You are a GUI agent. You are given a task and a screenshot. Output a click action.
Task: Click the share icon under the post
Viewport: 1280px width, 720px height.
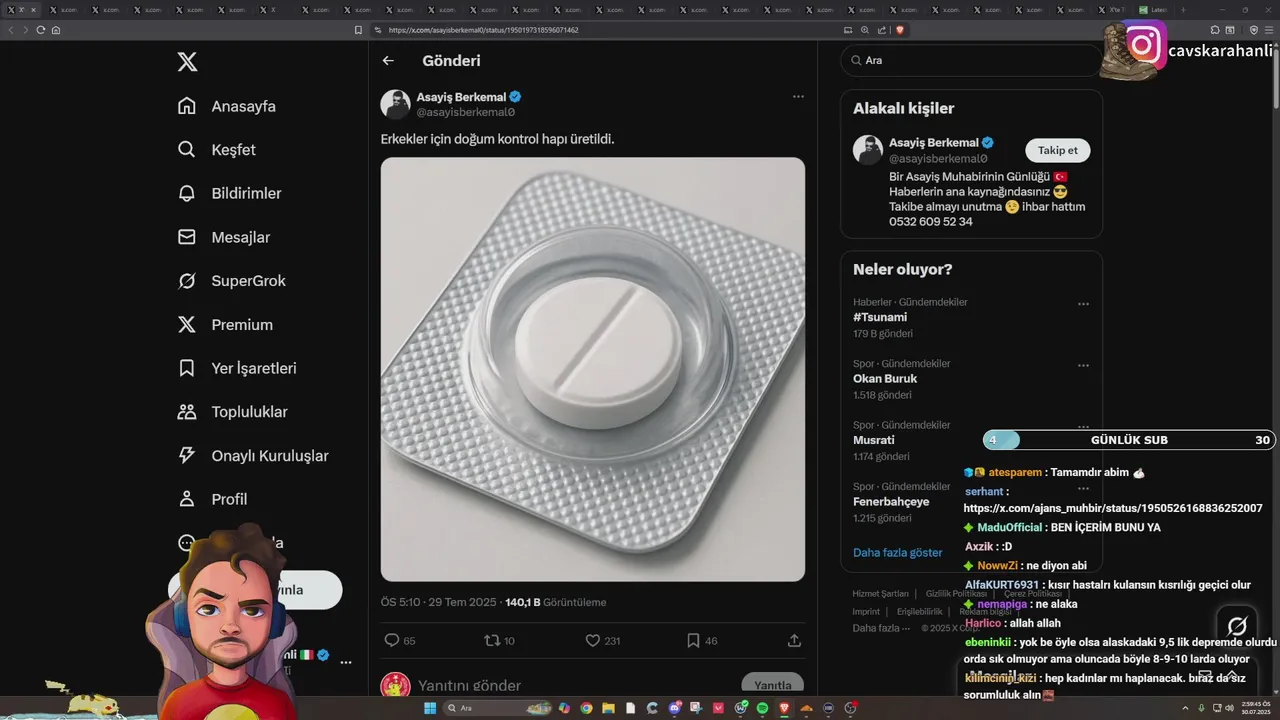[x=794, y=640]
